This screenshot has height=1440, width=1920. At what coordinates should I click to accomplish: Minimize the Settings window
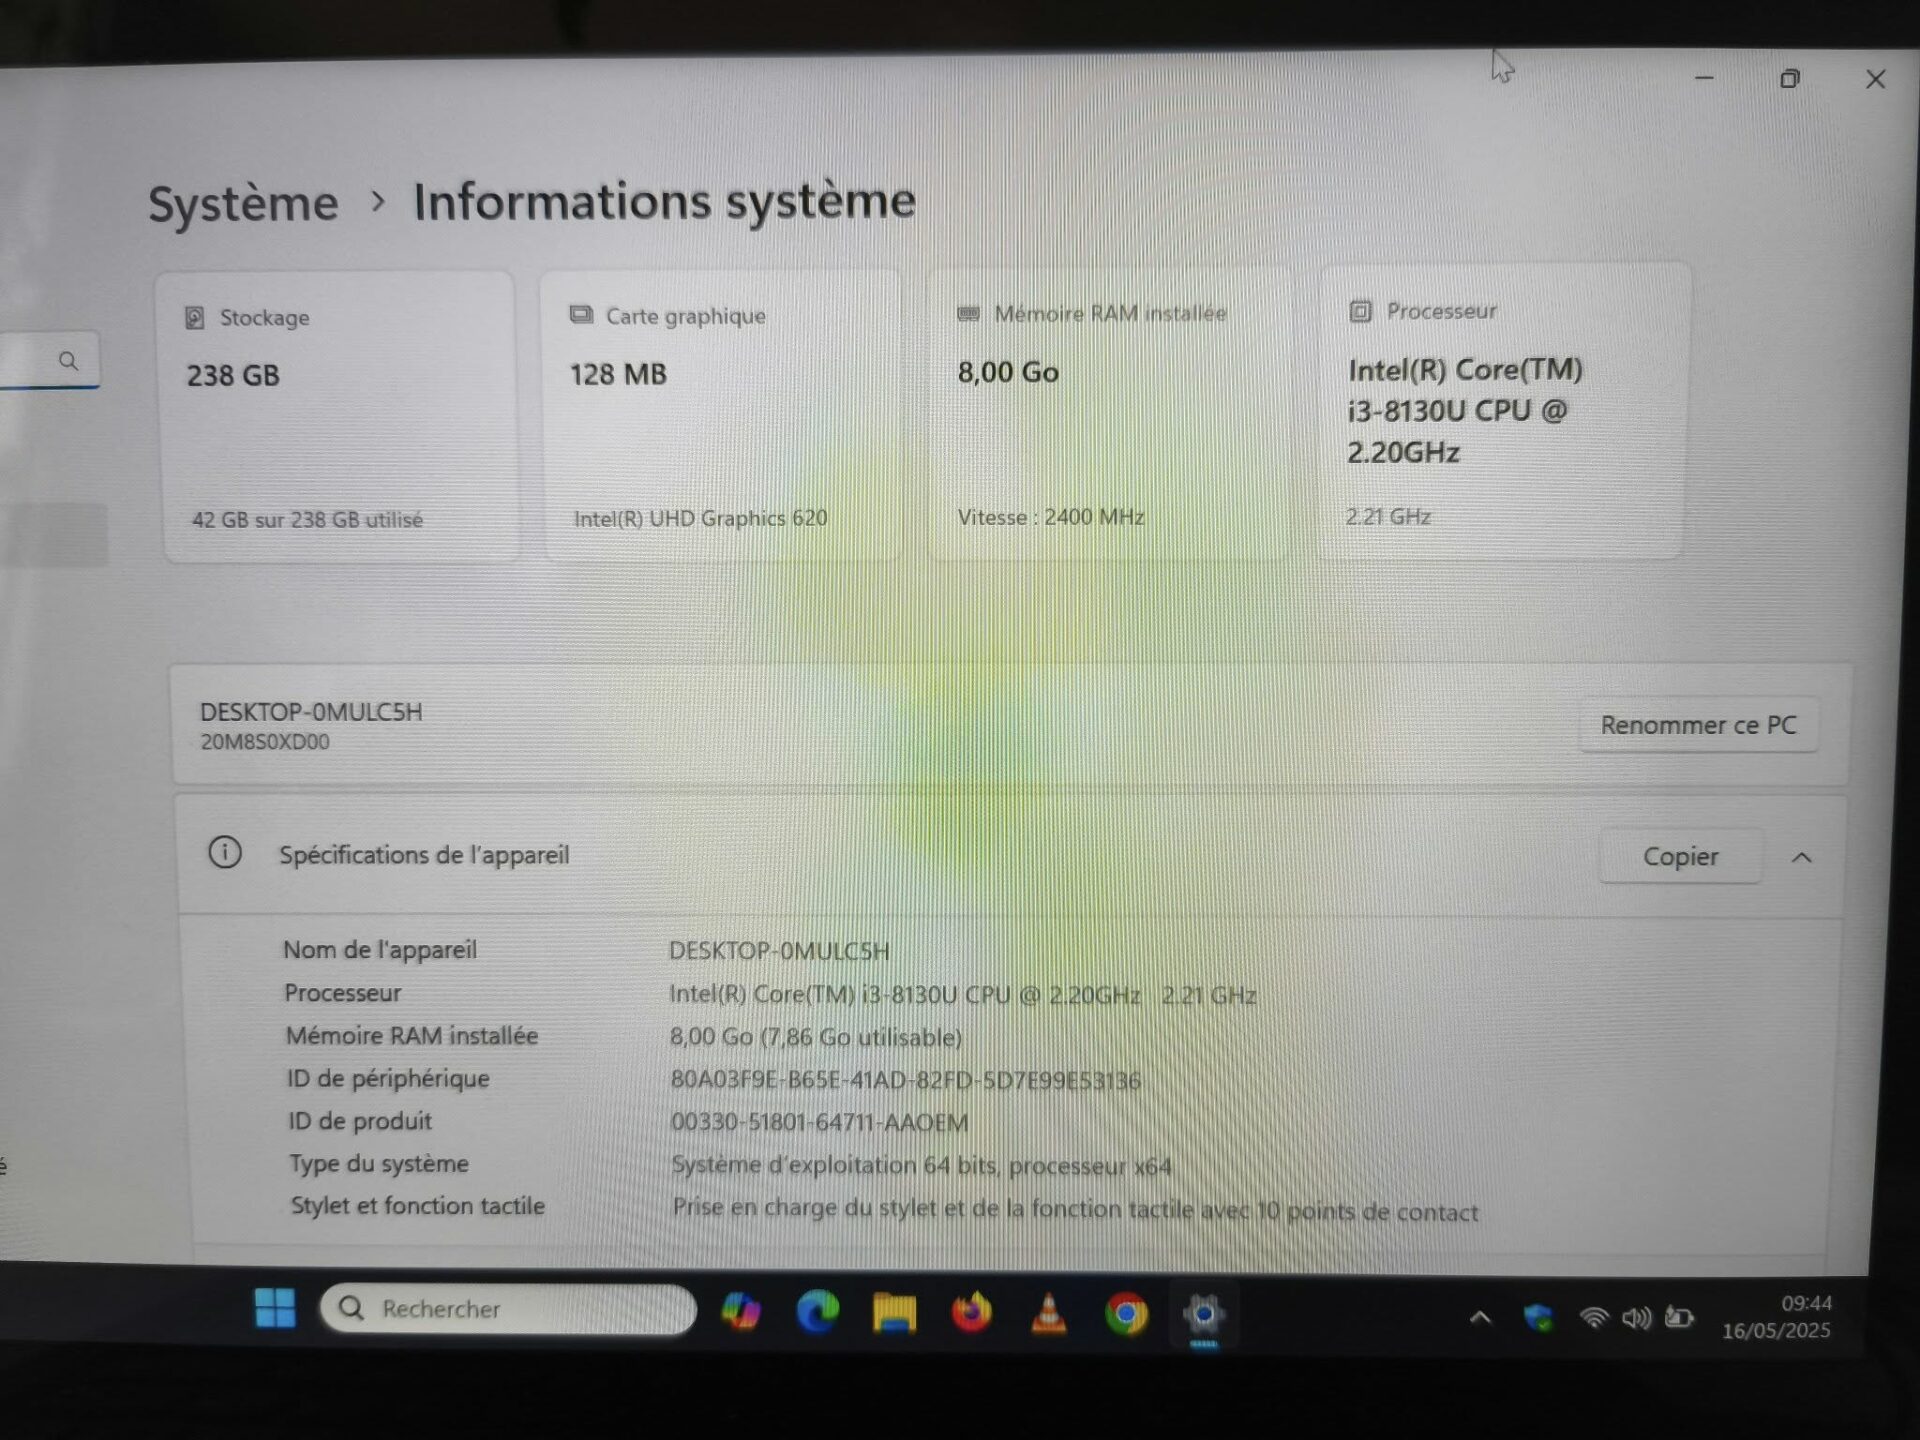[x=1704, y=78]
